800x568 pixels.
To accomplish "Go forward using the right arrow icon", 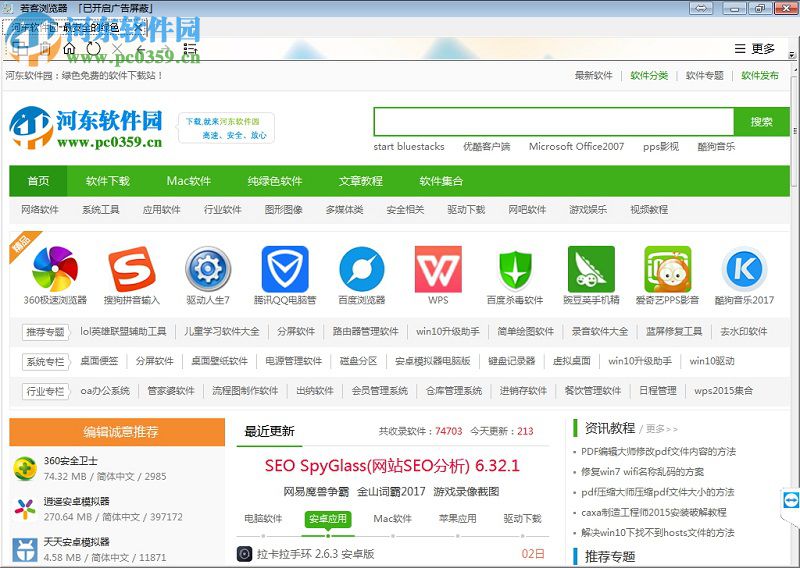I will click(165, 49).
